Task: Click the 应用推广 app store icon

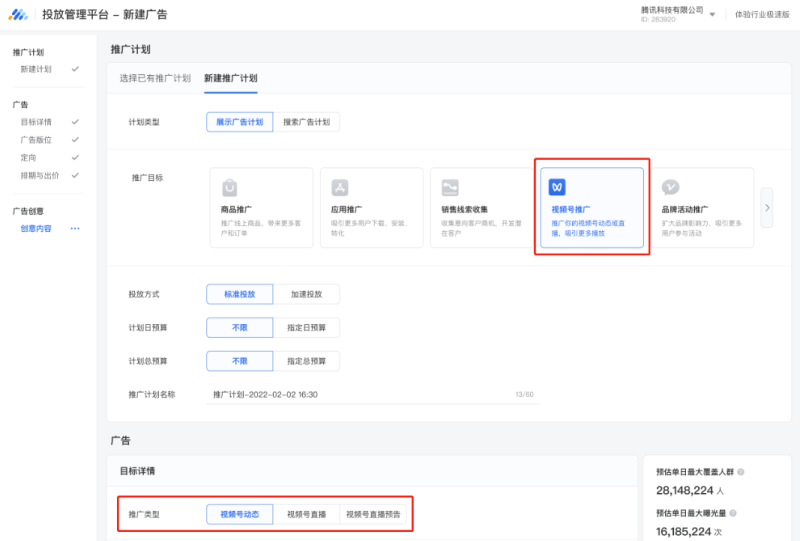Action: click(340, 187)
